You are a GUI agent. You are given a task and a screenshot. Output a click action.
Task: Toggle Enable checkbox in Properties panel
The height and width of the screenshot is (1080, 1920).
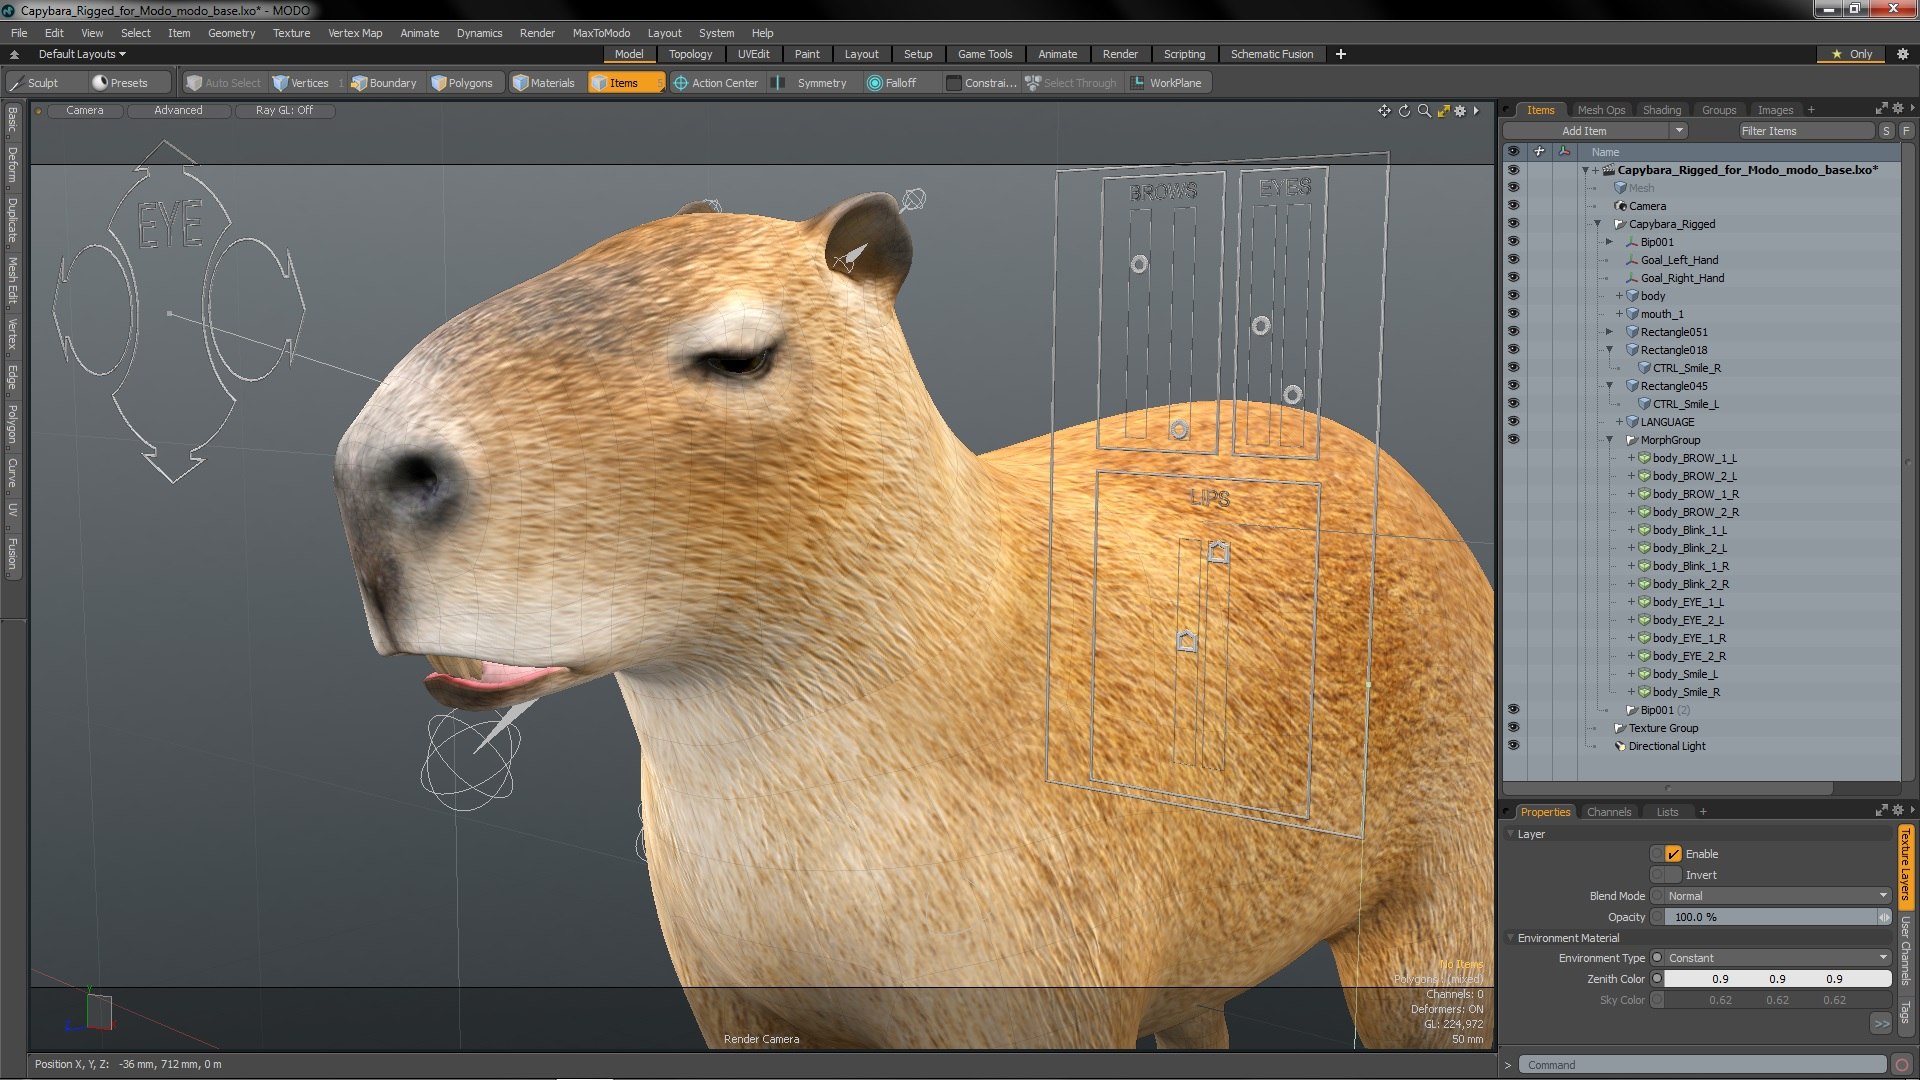coord(1675,853)
